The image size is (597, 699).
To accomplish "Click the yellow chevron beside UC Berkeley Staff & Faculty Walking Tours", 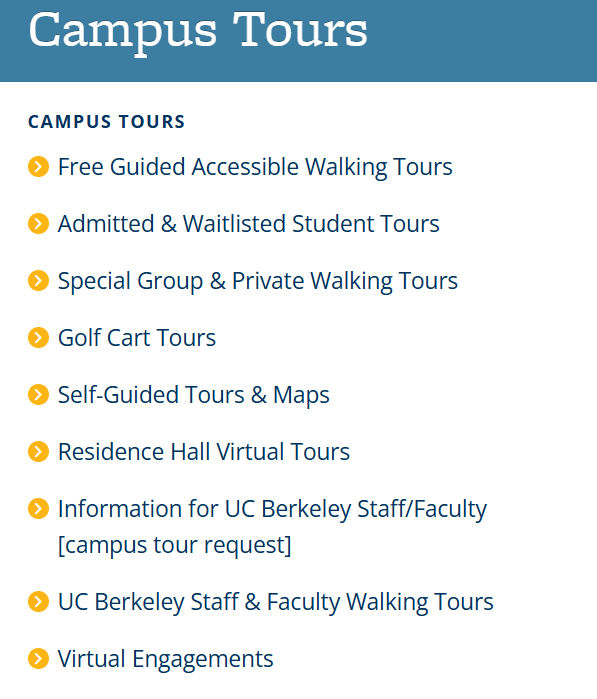I will [38, 601].
